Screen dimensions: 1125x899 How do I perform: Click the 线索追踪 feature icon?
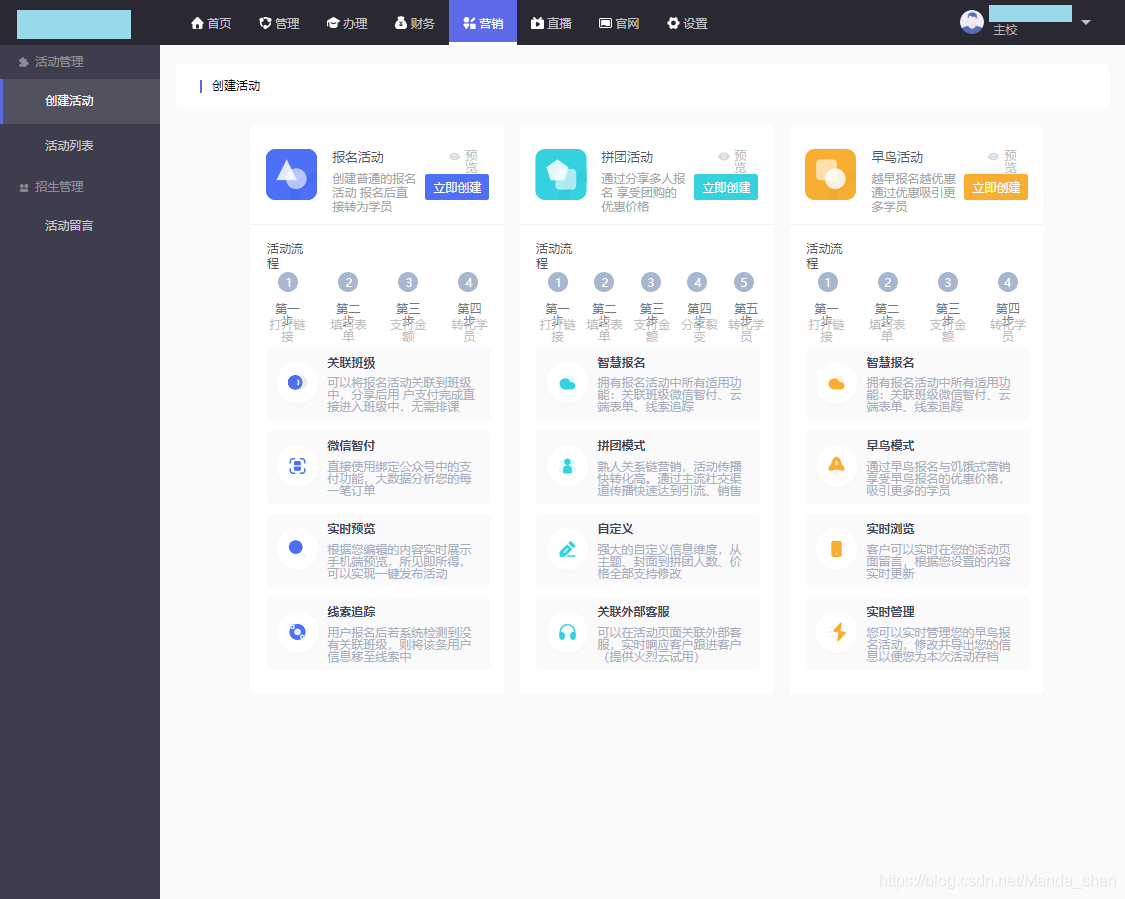297,632
